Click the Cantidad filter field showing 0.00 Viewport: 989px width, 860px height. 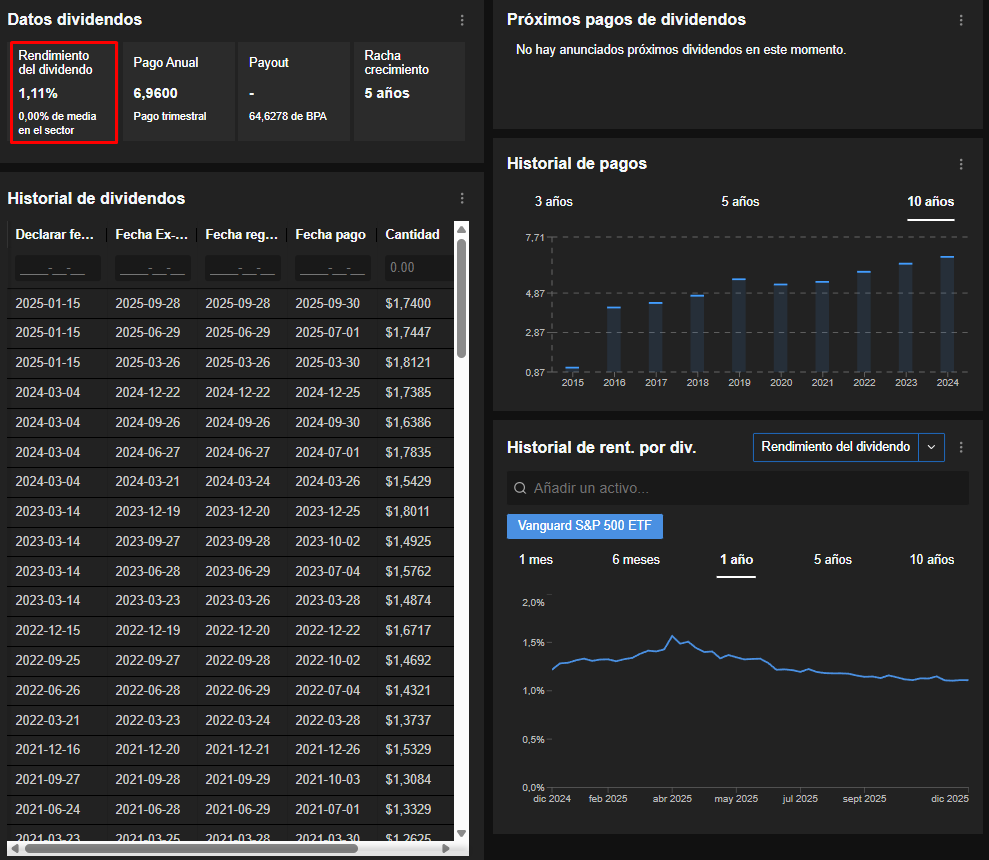coord(416,268)
